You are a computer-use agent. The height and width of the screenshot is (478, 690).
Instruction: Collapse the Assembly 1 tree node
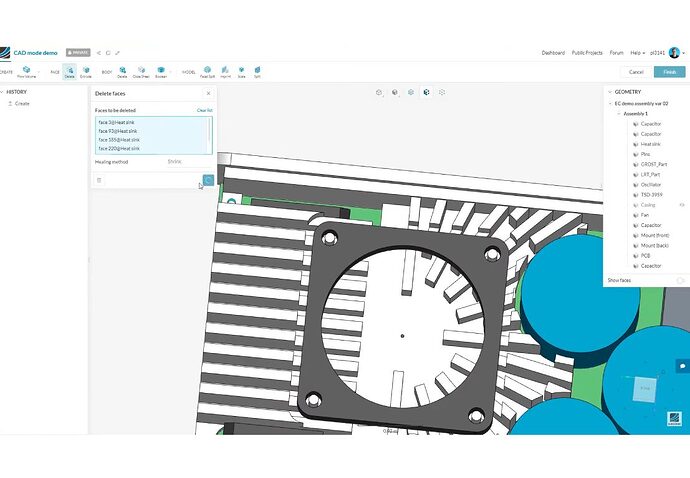619,114
